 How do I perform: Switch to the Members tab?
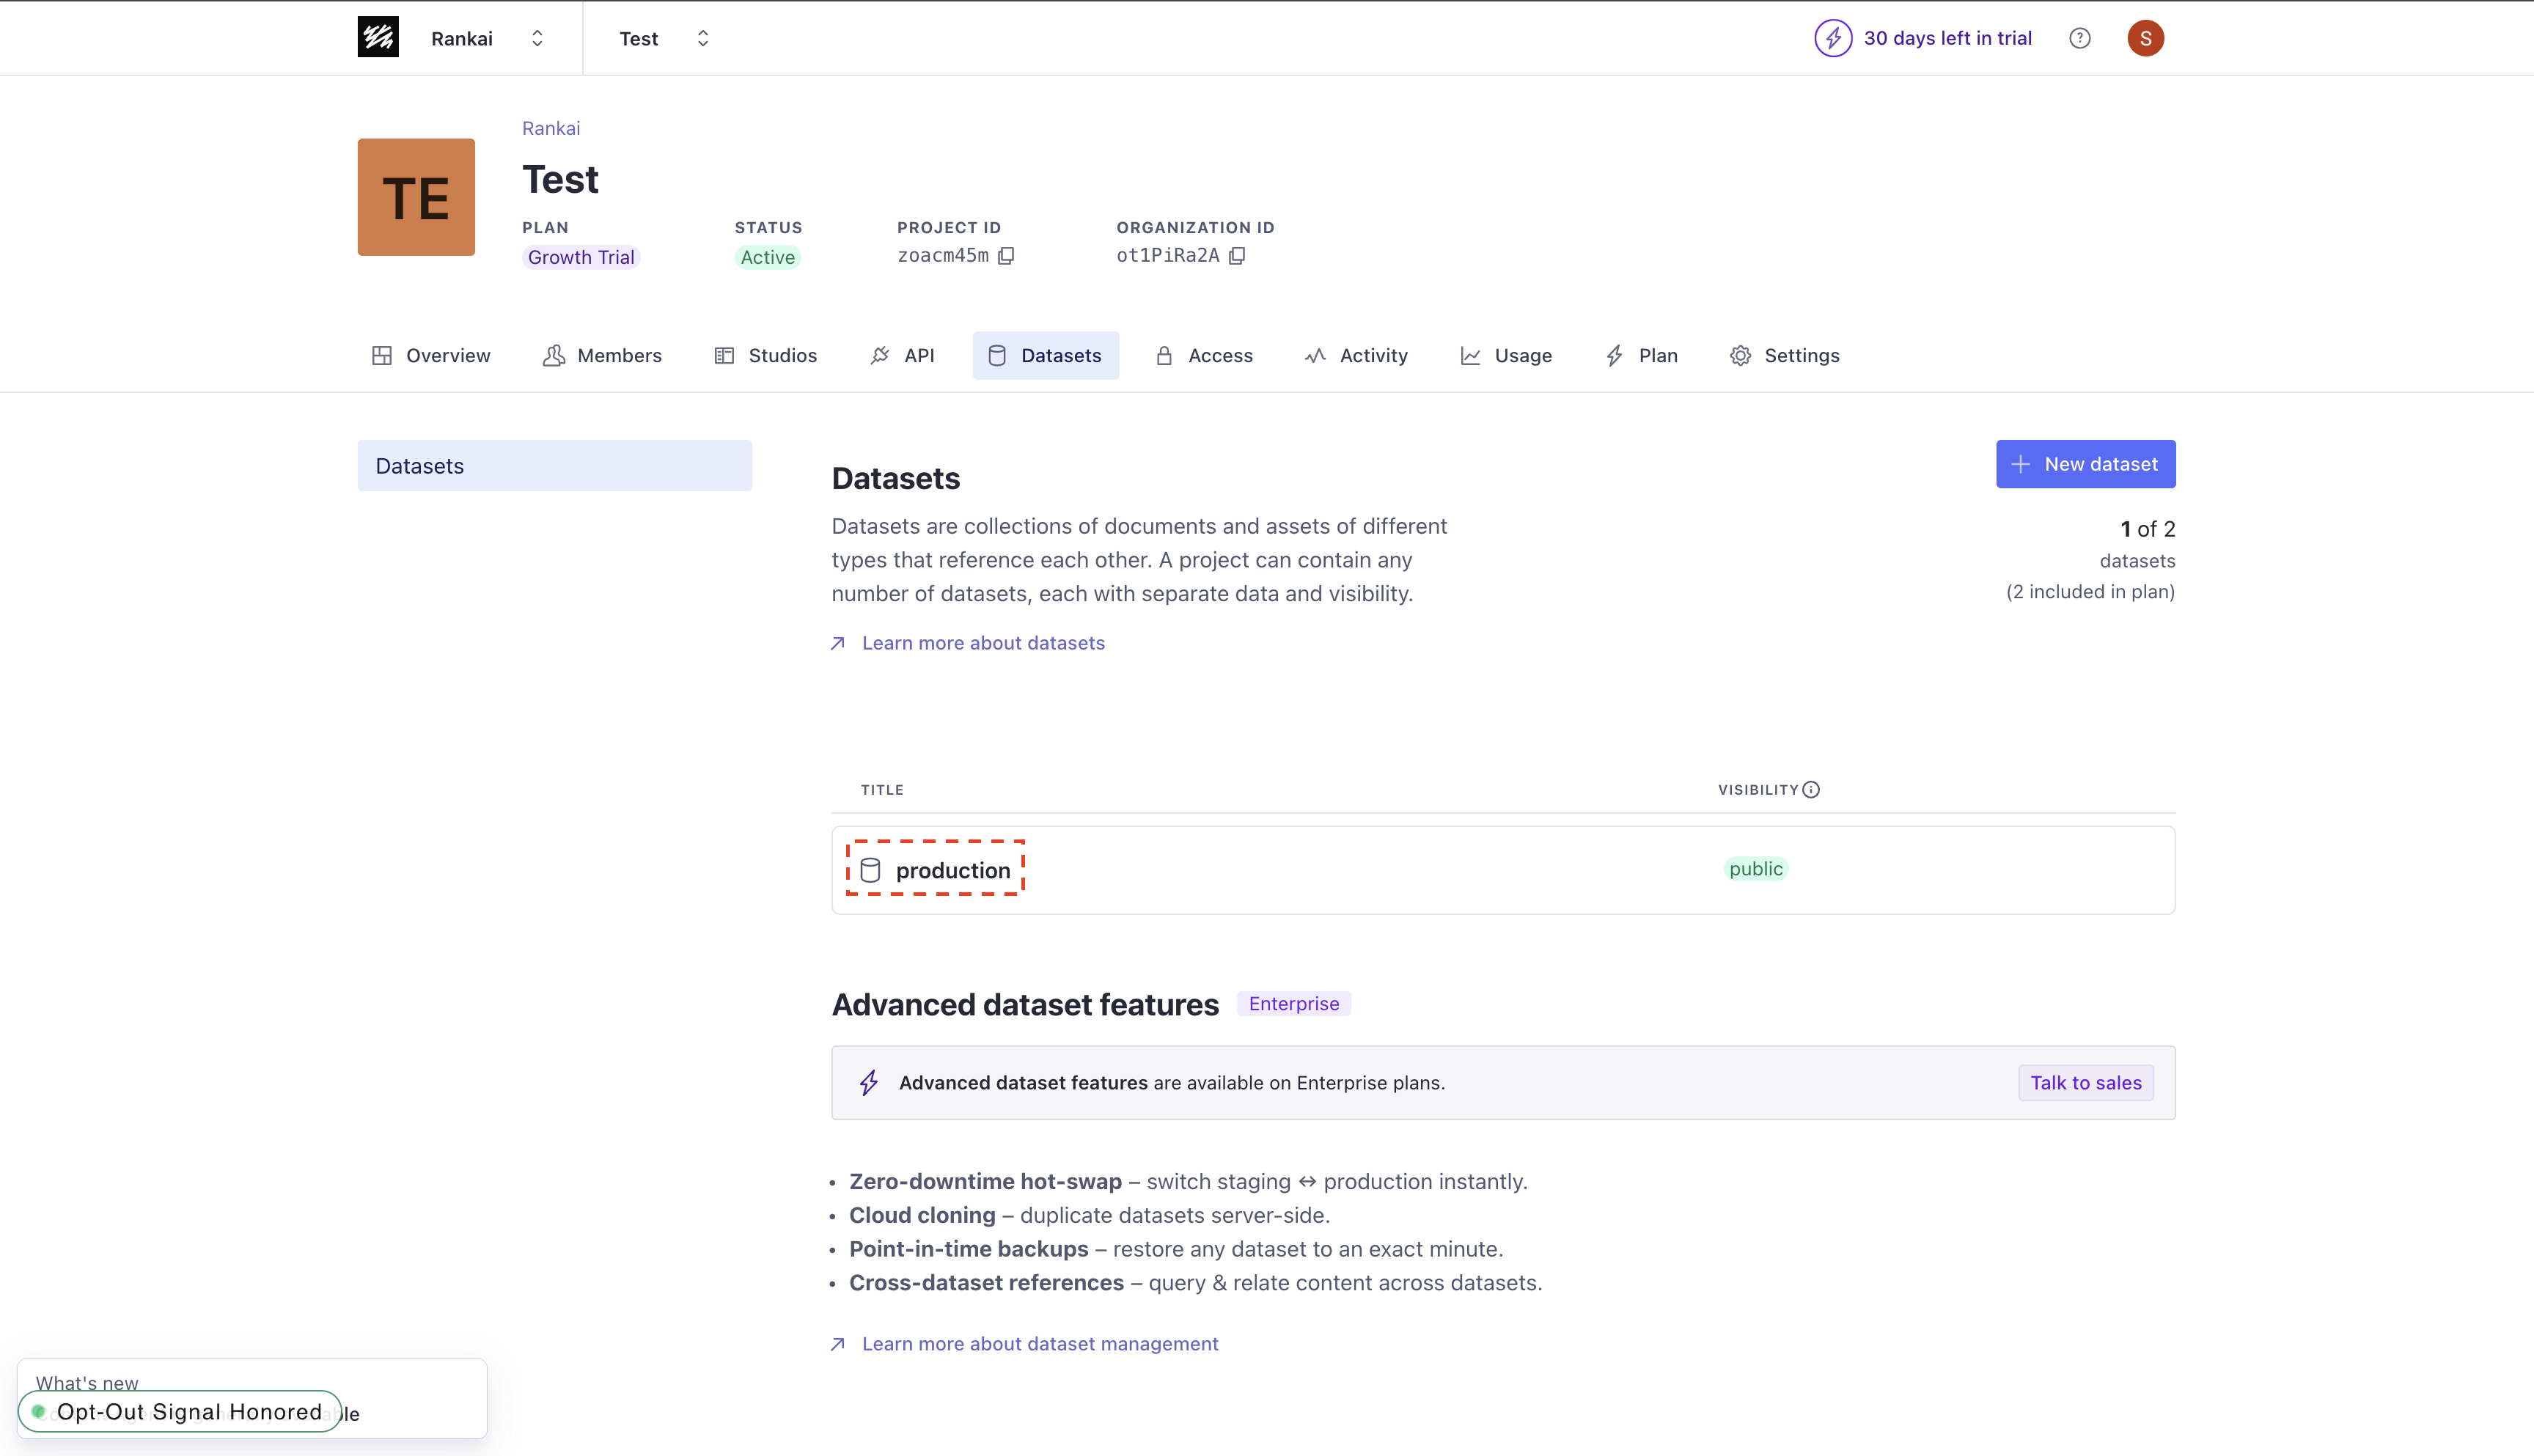(x=602, y=356)
